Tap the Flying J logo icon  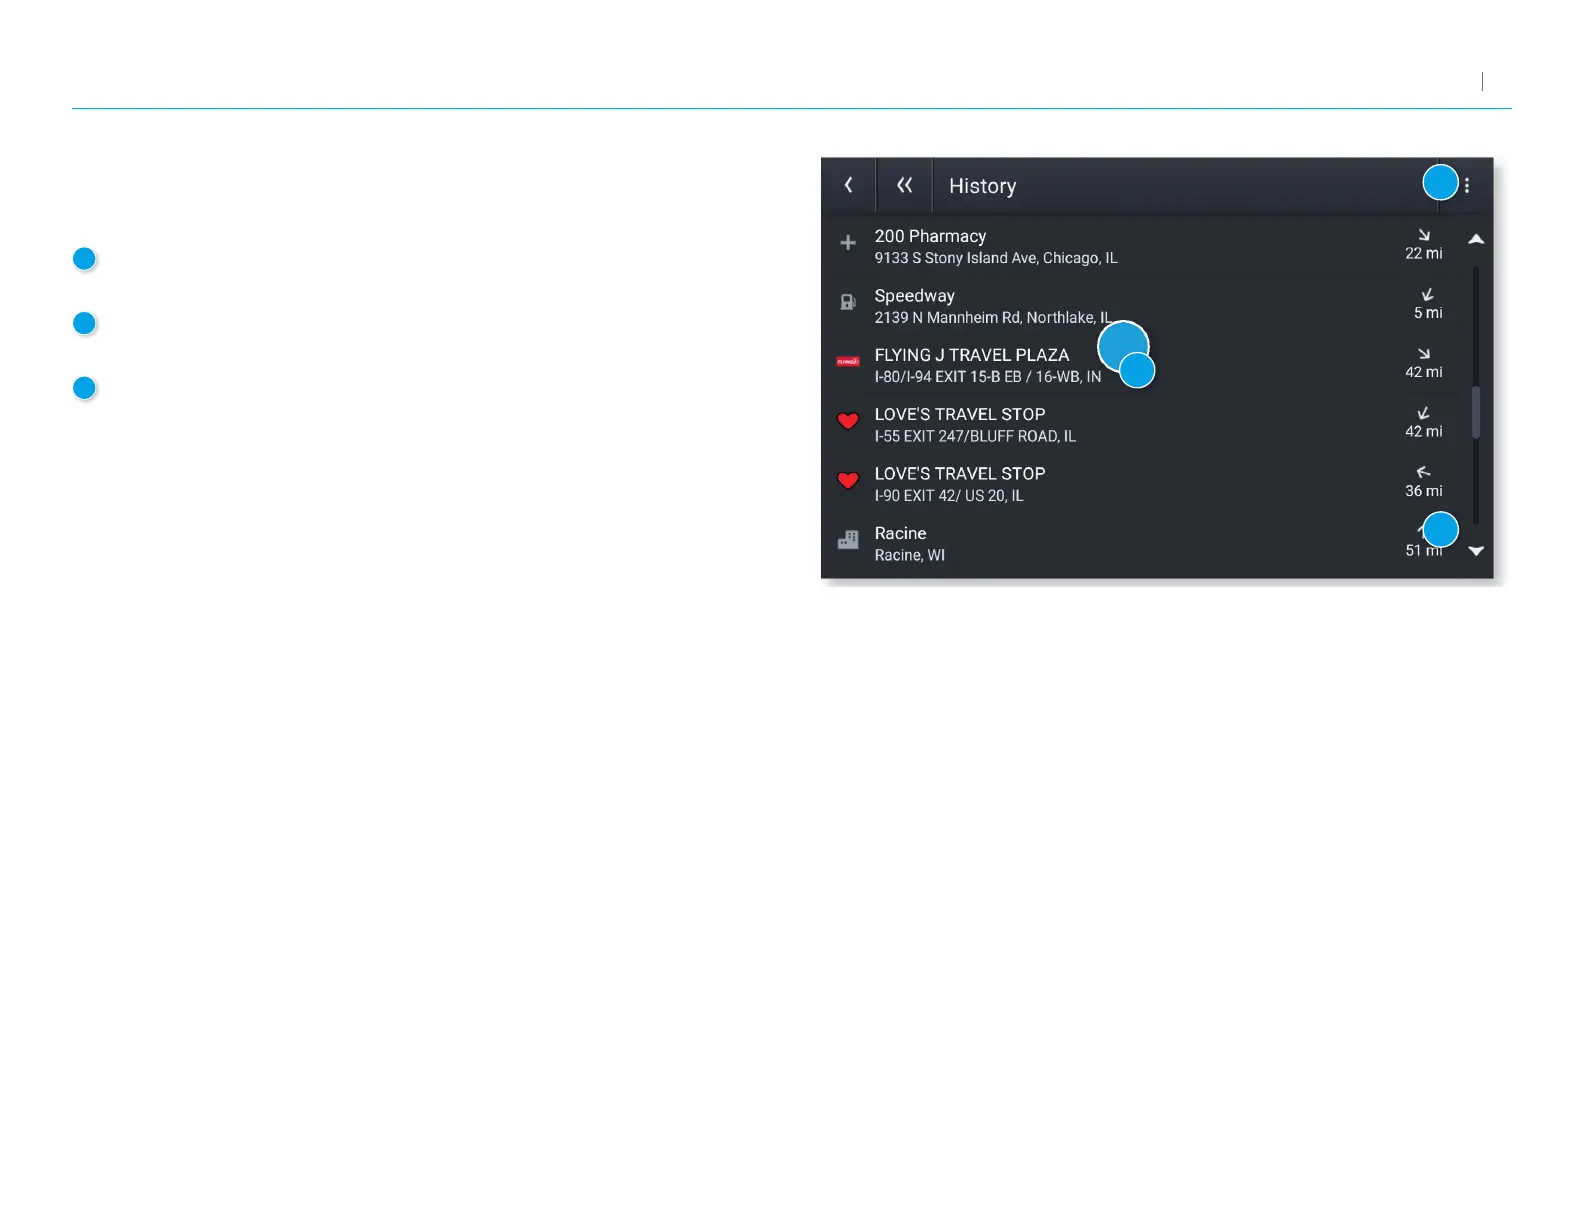coord(848,361)
